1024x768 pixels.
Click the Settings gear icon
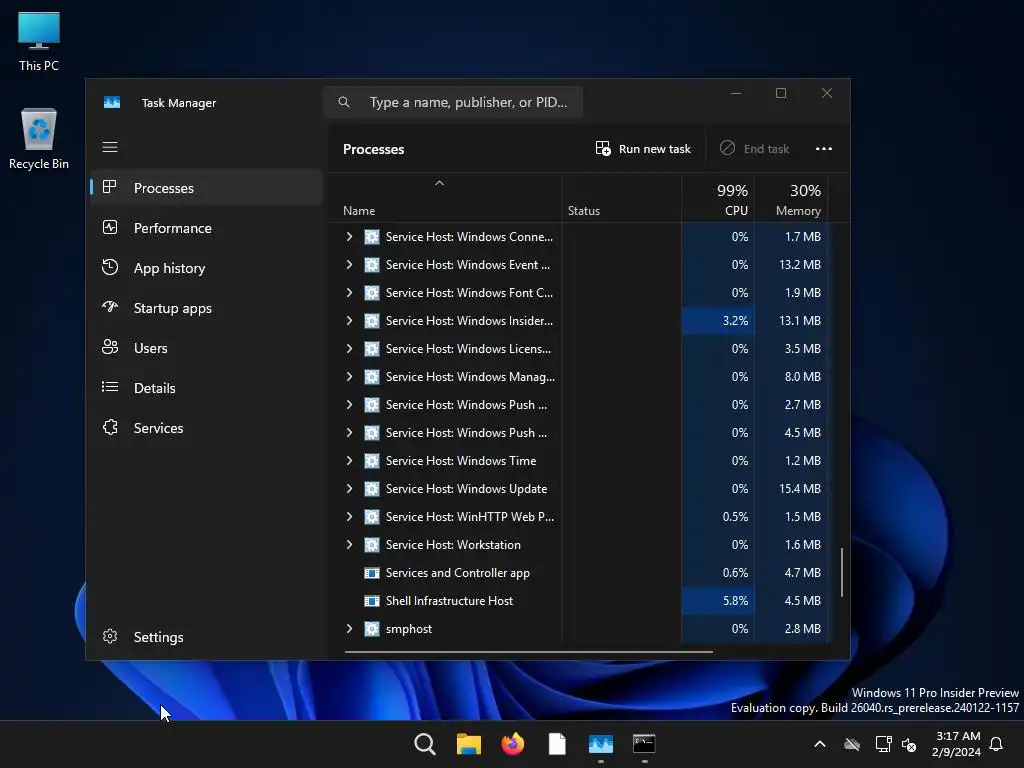coord(110,636)
